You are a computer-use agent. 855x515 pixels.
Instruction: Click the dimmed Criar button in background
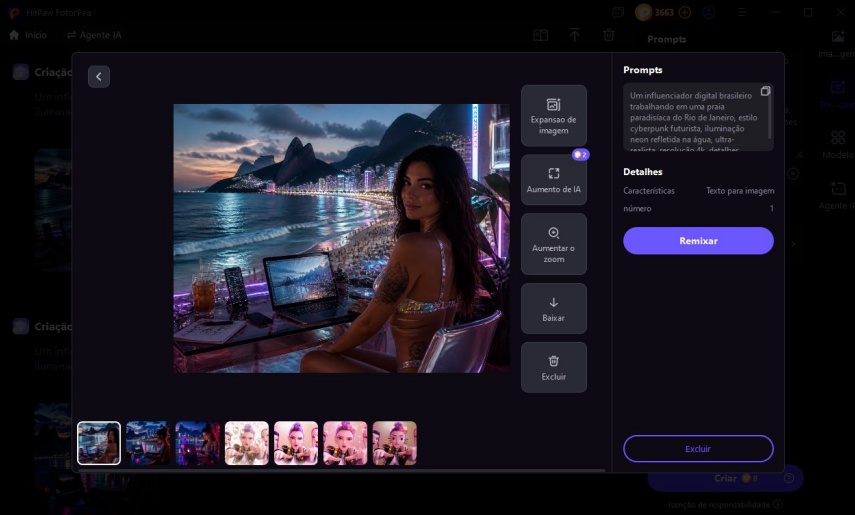click(725, 478)
